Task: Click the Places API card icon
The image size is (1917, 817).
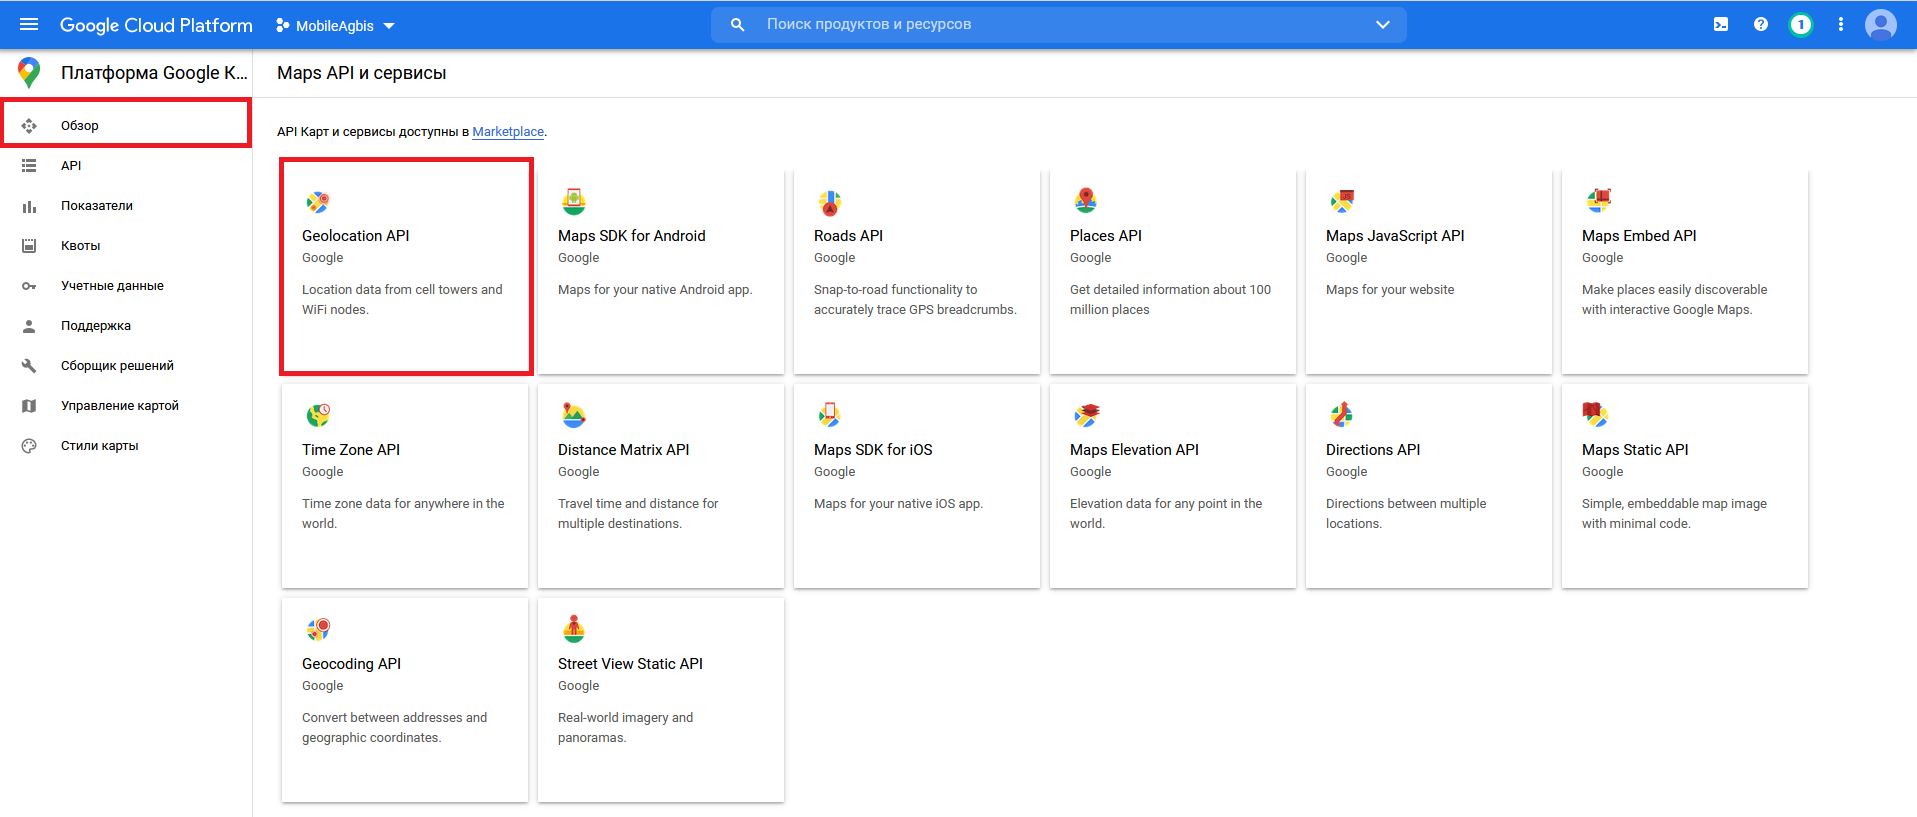Action: coord(1086,201)
